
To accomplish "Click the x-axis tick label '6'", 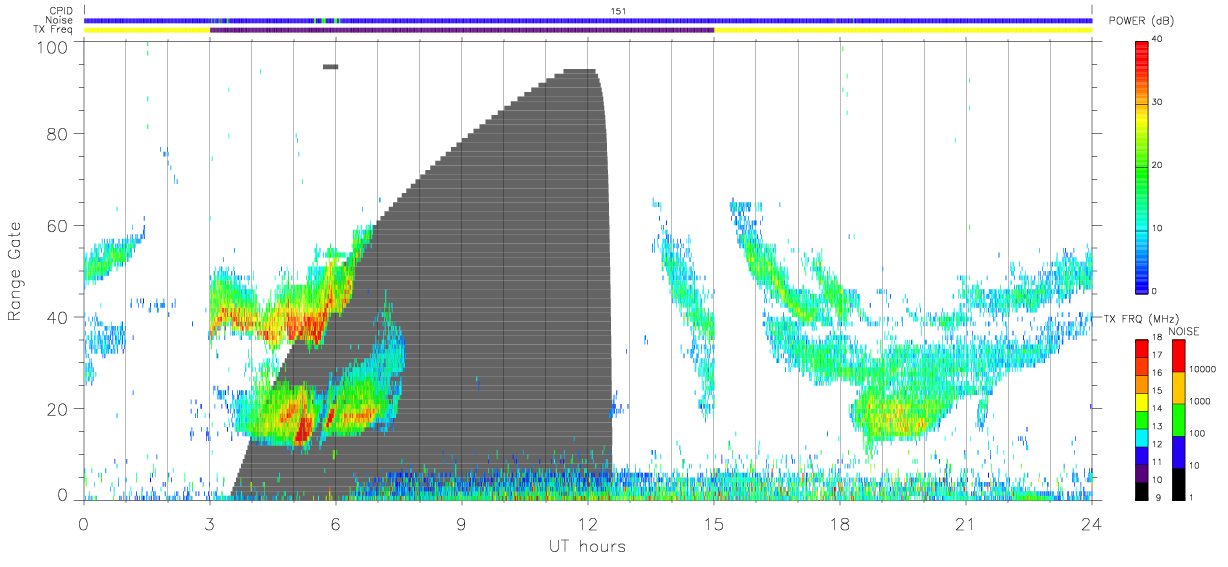I will [x=335, y=523].
